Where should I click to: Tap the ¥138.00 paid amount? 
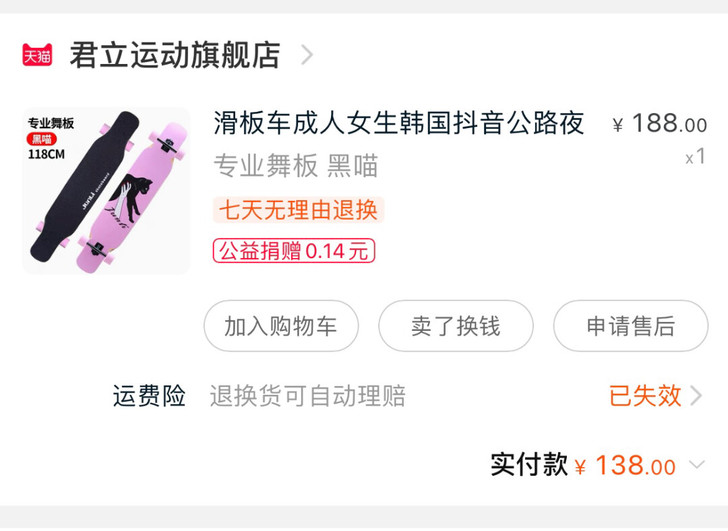coord(625,465)
